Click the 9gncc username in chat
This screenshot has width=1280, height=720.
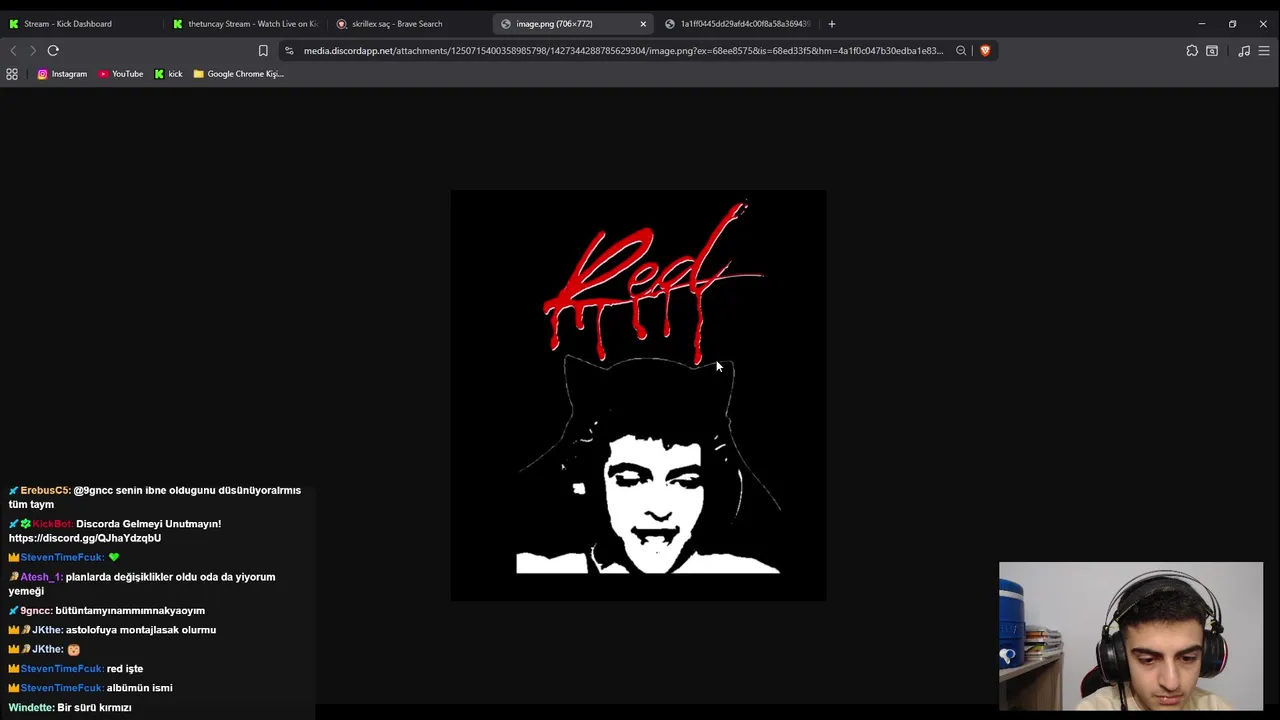click(x=36, y=611)
